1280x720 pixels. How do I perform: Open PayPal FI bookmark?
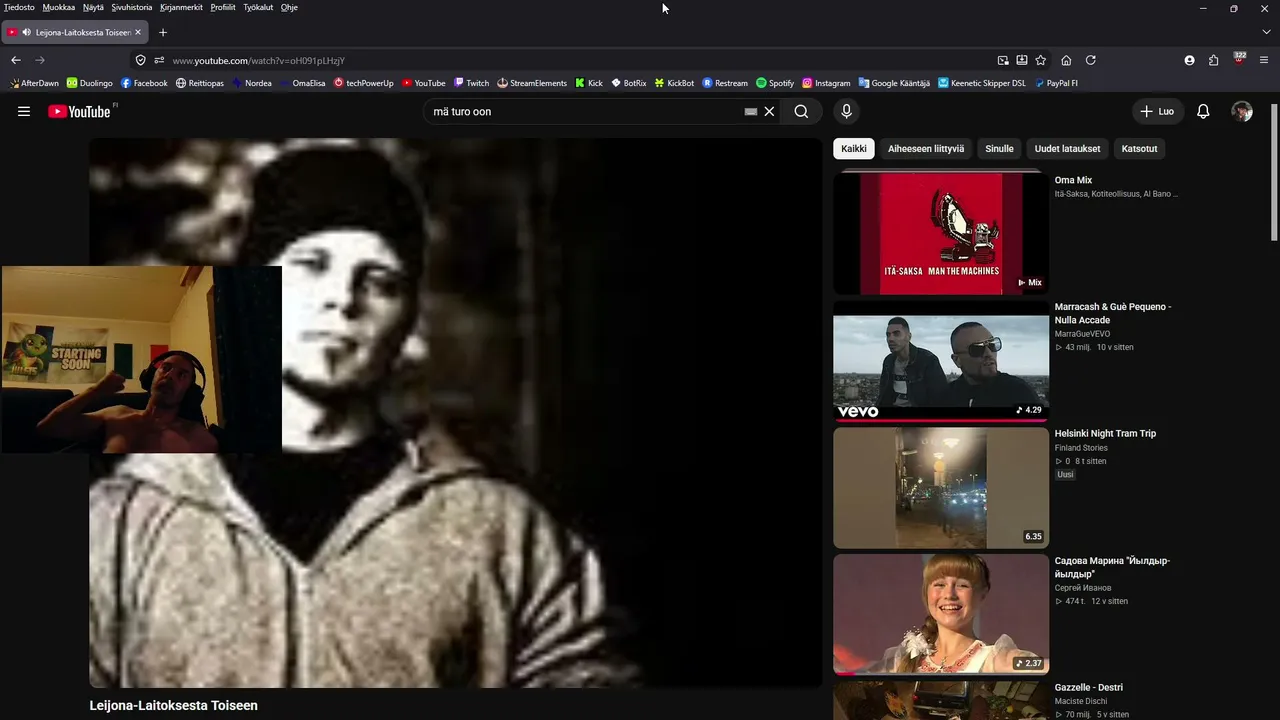point(1056,83)
